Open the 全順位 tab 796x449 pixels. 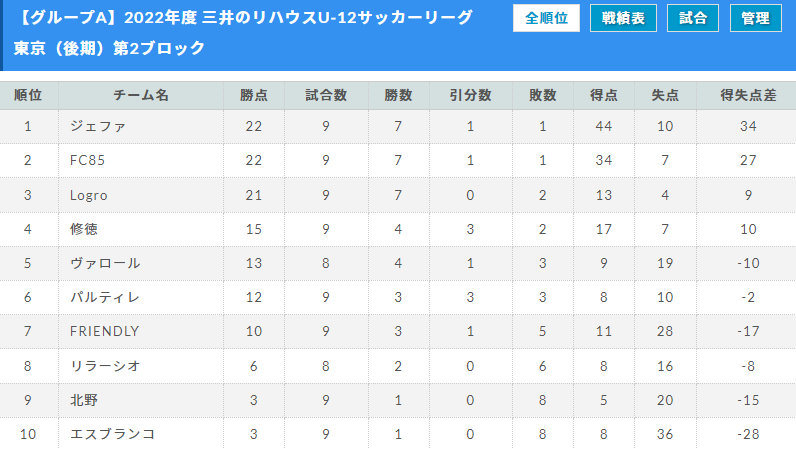[546, 18]
